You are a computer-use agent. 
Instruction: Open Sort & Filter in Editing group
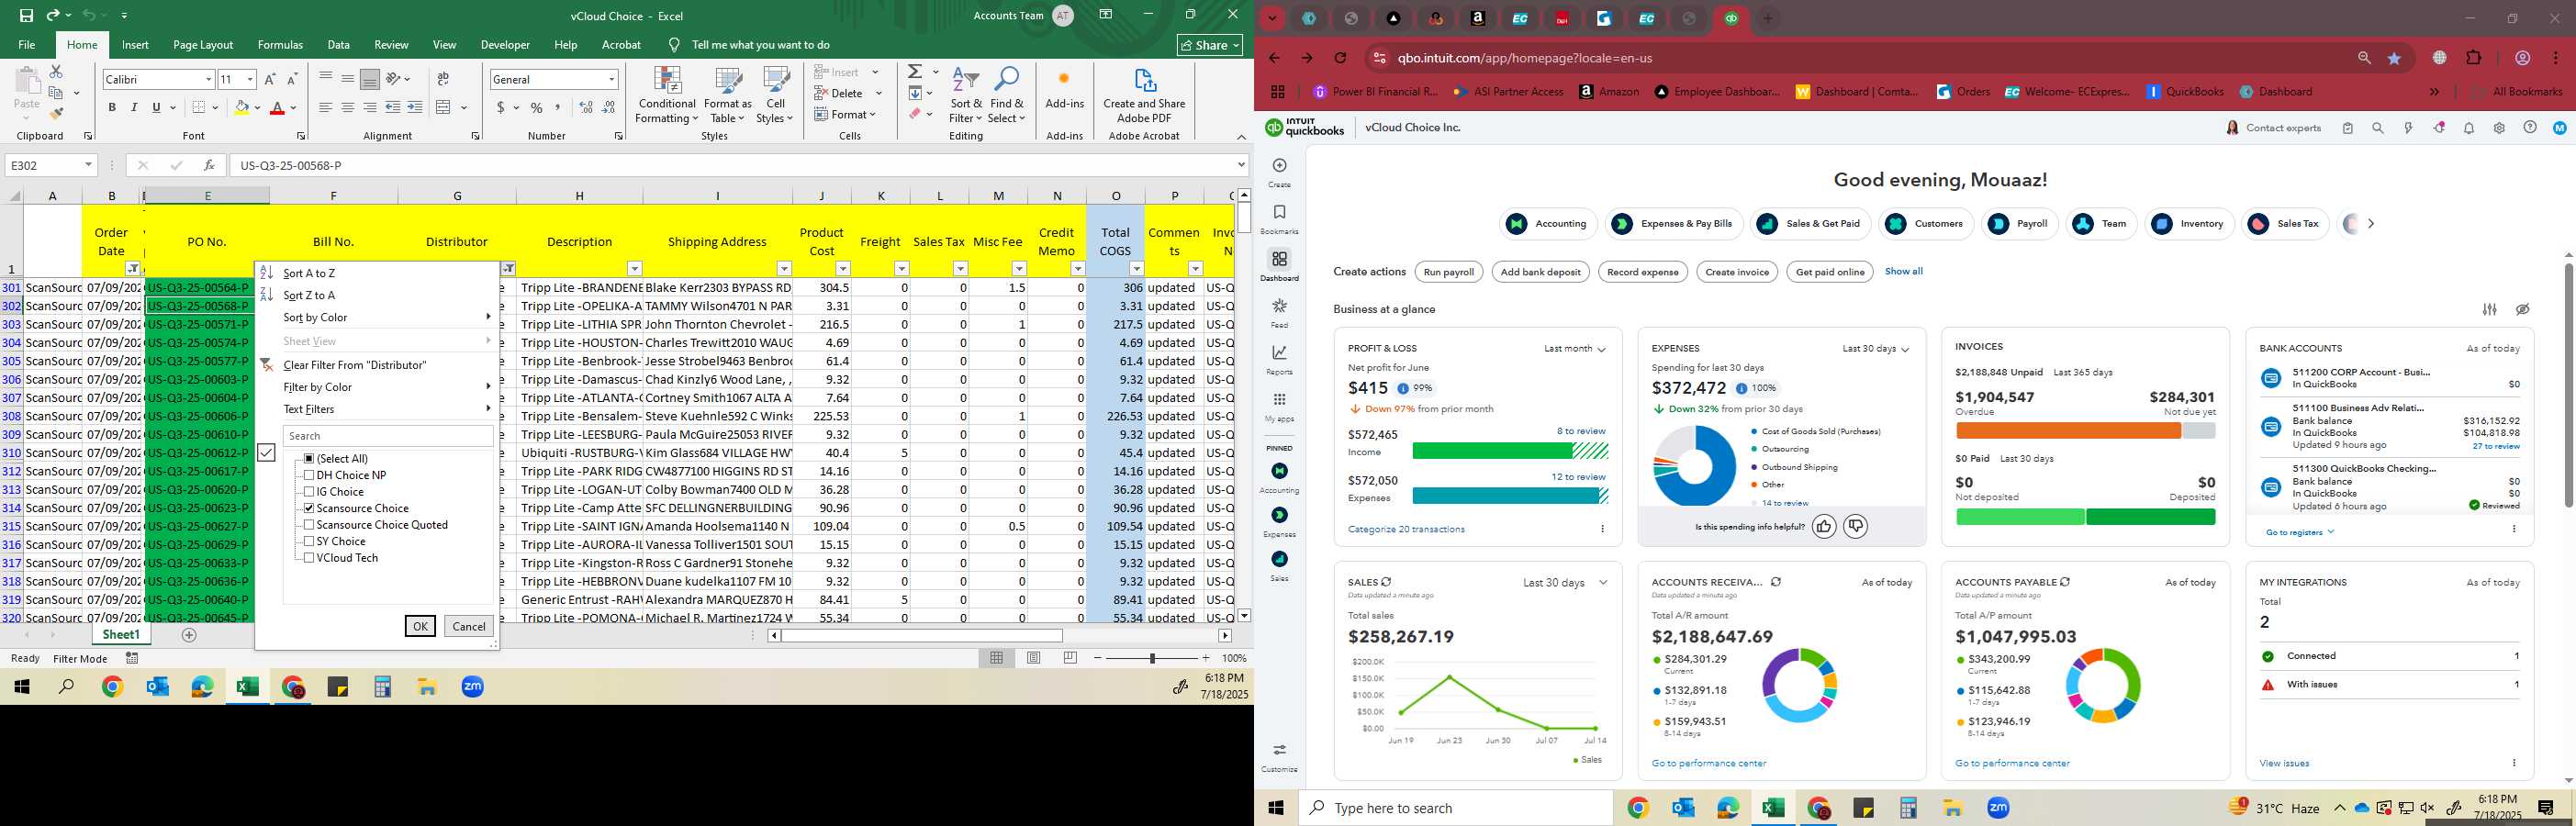coord(966,96)
